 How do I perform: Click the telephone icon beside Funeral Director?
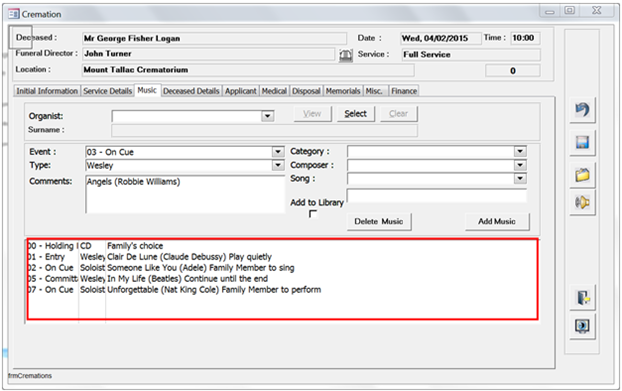(x=346, y=55)
